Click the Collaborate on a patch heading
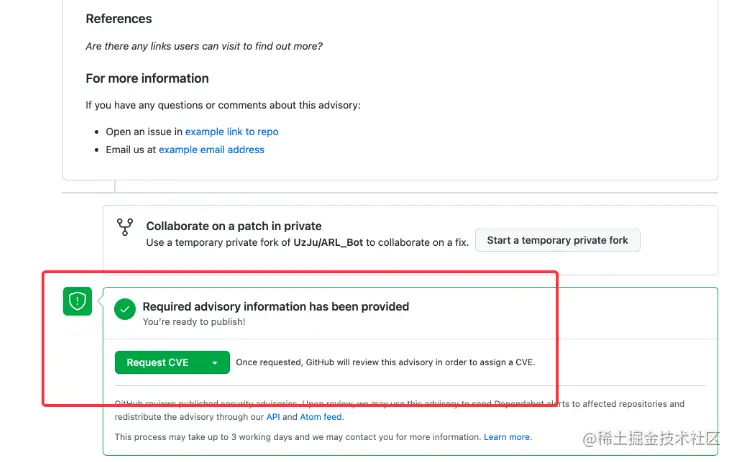The width and height of the screenshot is (735, 462). (234, 226)
